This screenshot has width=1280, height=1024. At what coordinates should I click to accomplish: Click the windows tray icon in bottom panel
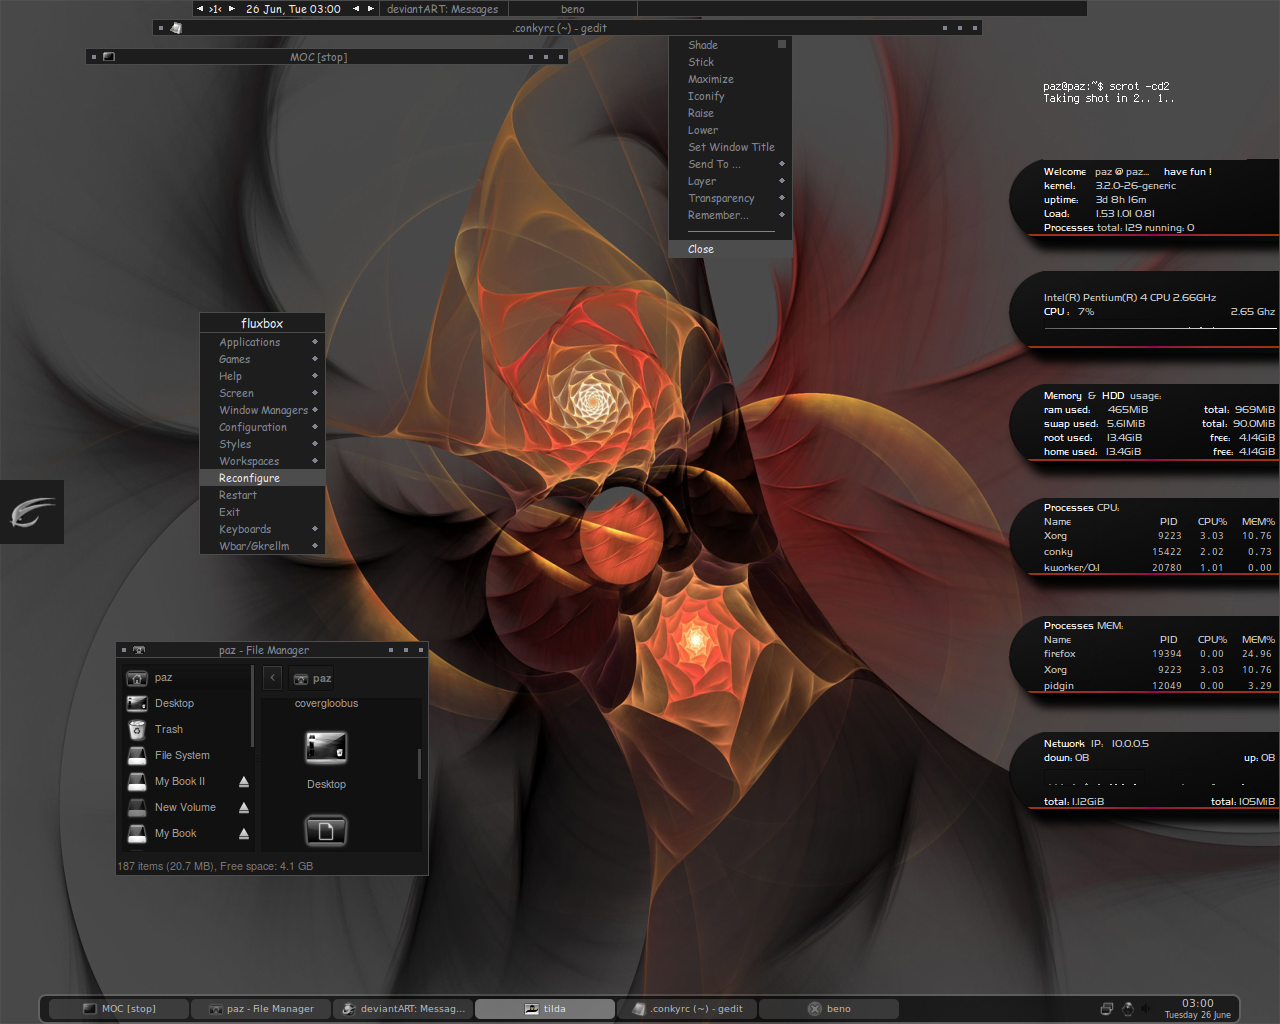point(1106,1009)
